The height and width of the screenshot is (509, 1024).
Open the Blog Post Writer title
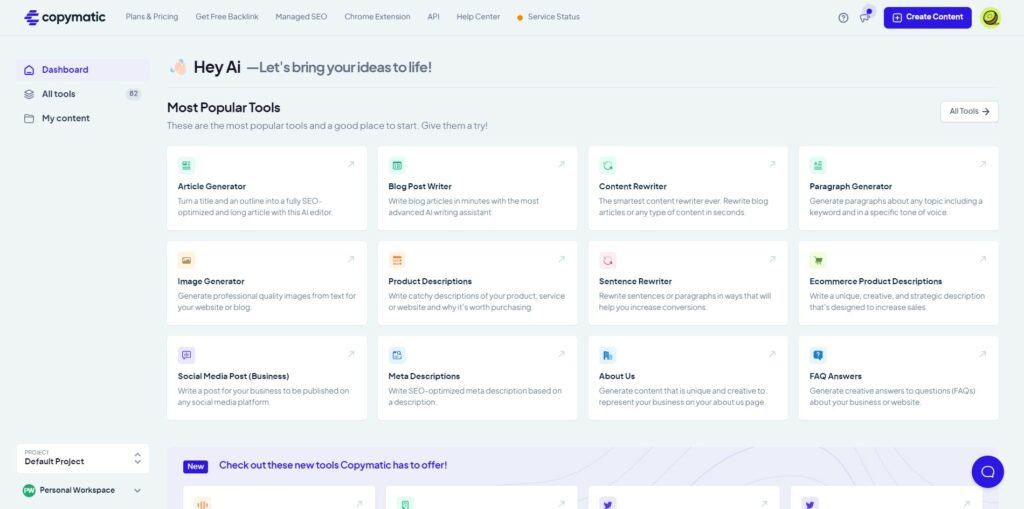point(420,186)
